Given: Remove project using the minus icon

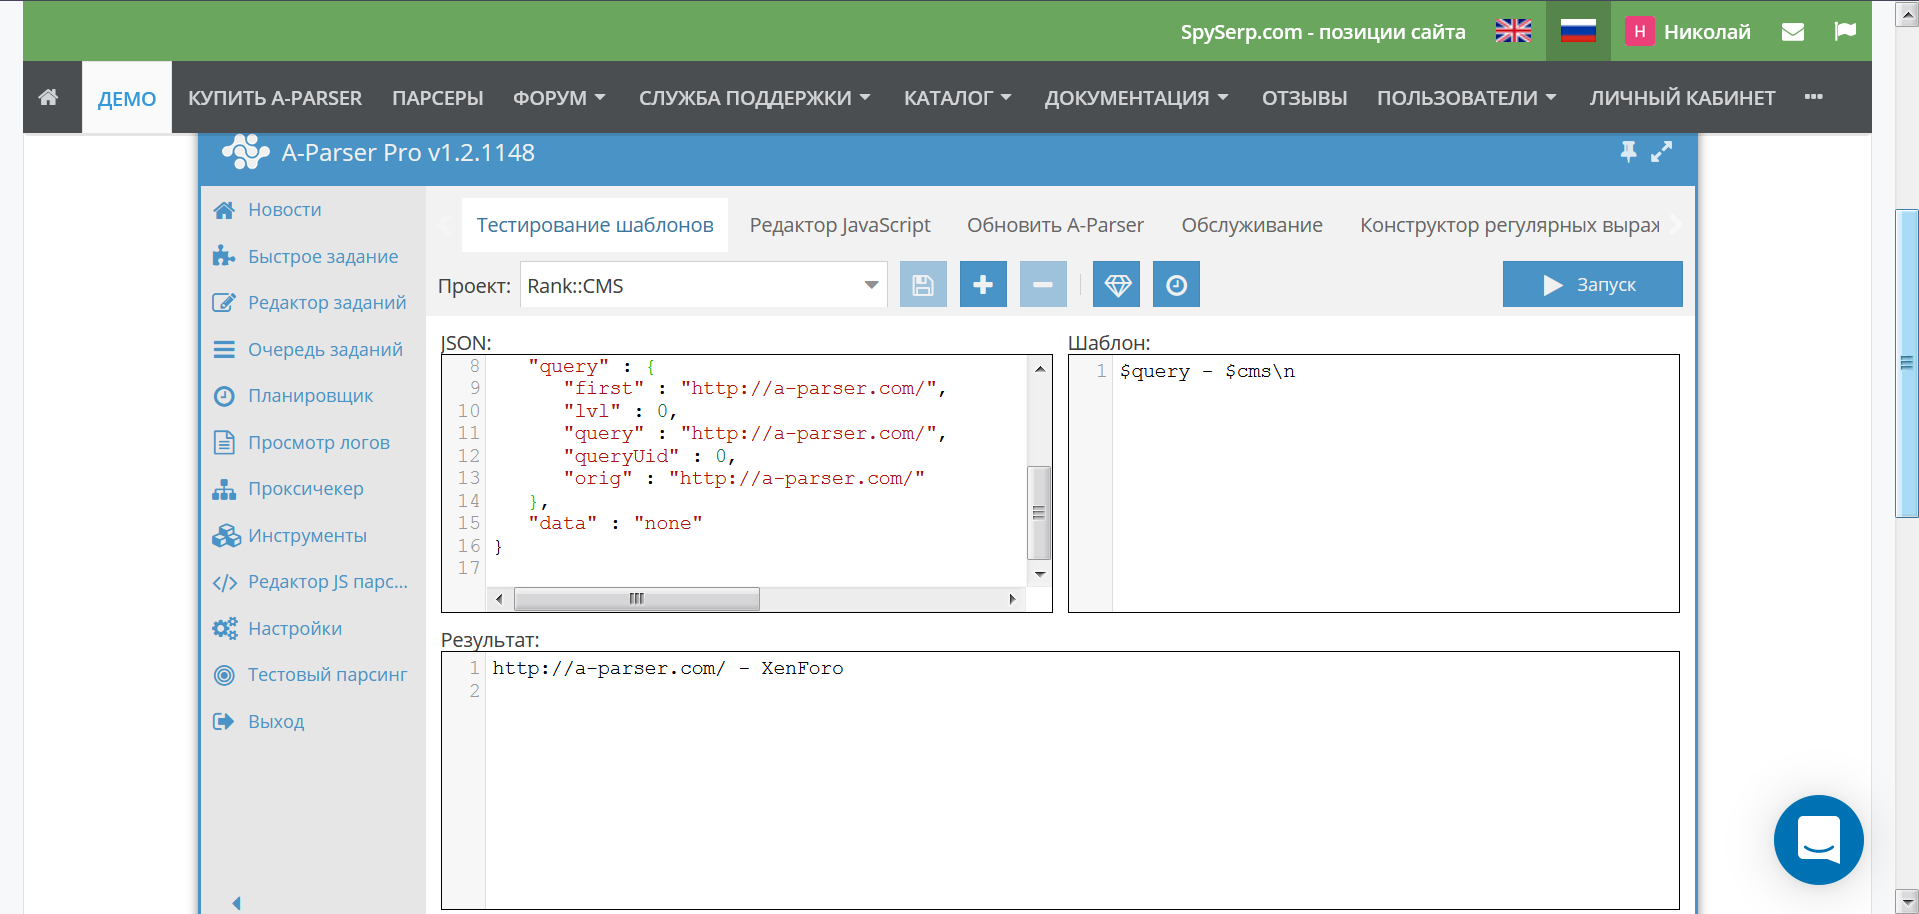Looking at the screenshot, I should coord(1042,285).
